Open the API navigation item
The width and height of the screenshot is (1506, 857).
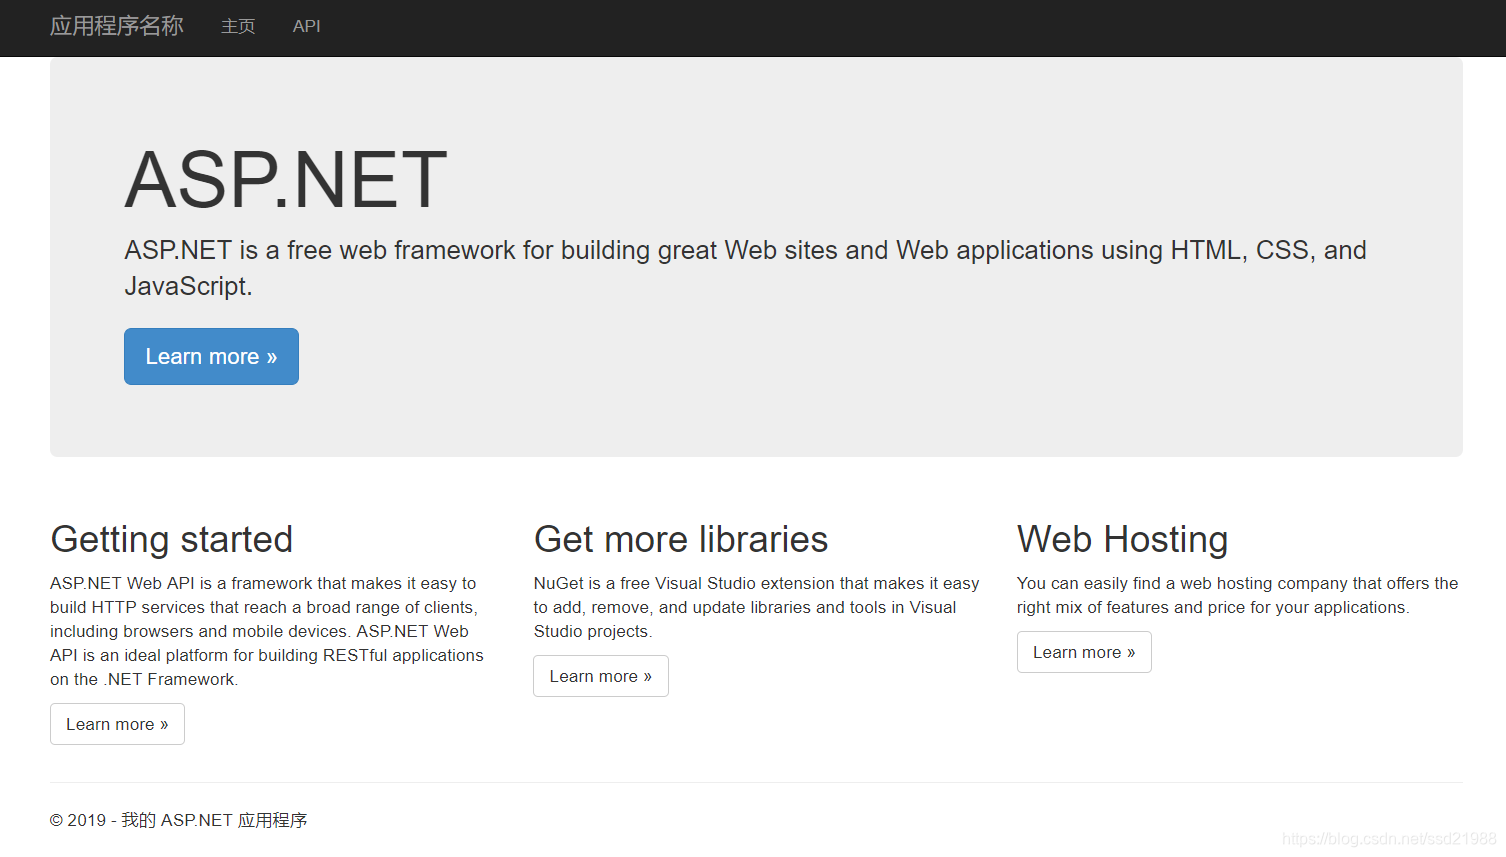(306, 27)
